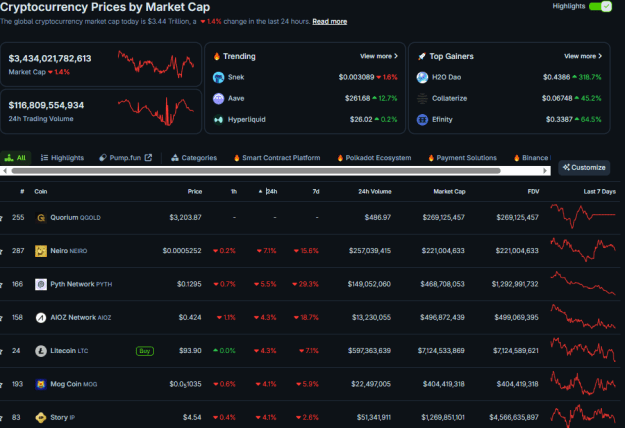Favorite Pyth Network with its star

pyautogui.click(x=1, y=285)
